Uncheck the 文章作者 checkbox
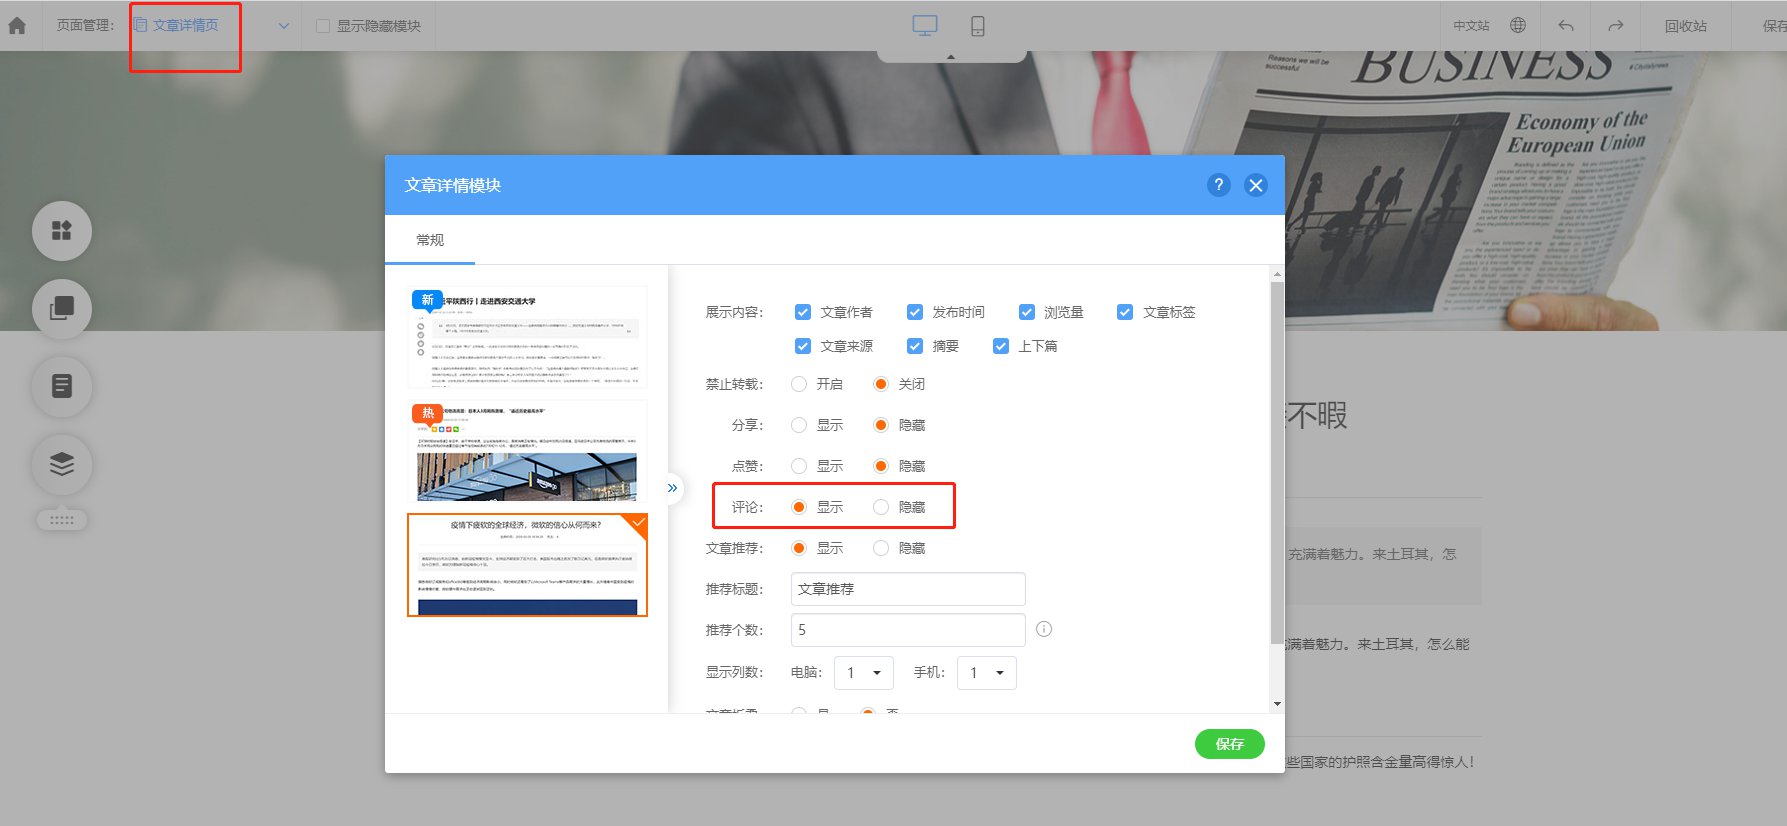Viewport: 1787px width, 826px height. click(803, 312)
